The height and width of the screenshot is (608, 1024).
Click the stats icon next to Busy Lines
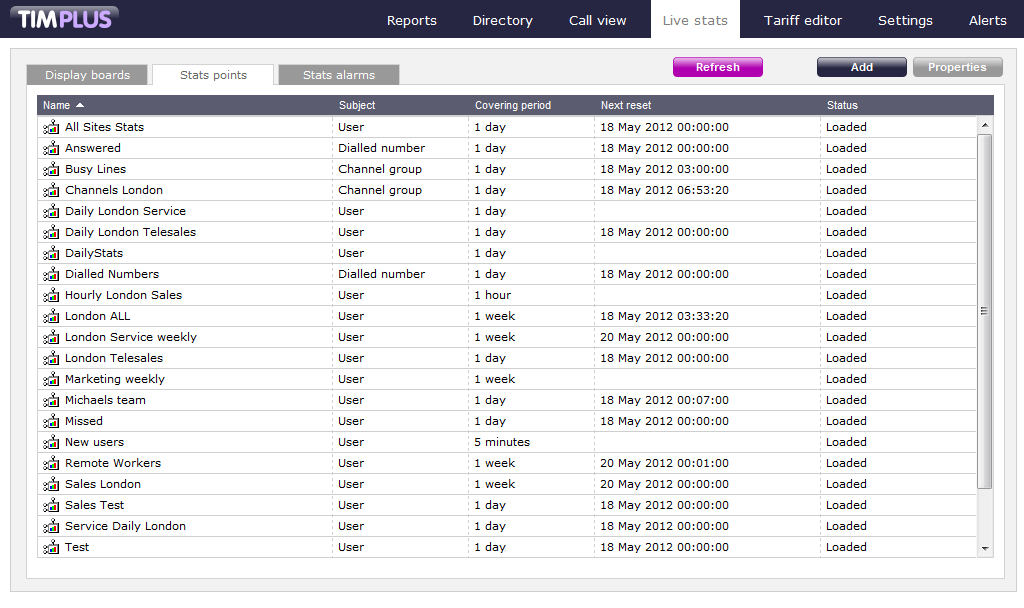pyautogui.click(x=51, y=169)
